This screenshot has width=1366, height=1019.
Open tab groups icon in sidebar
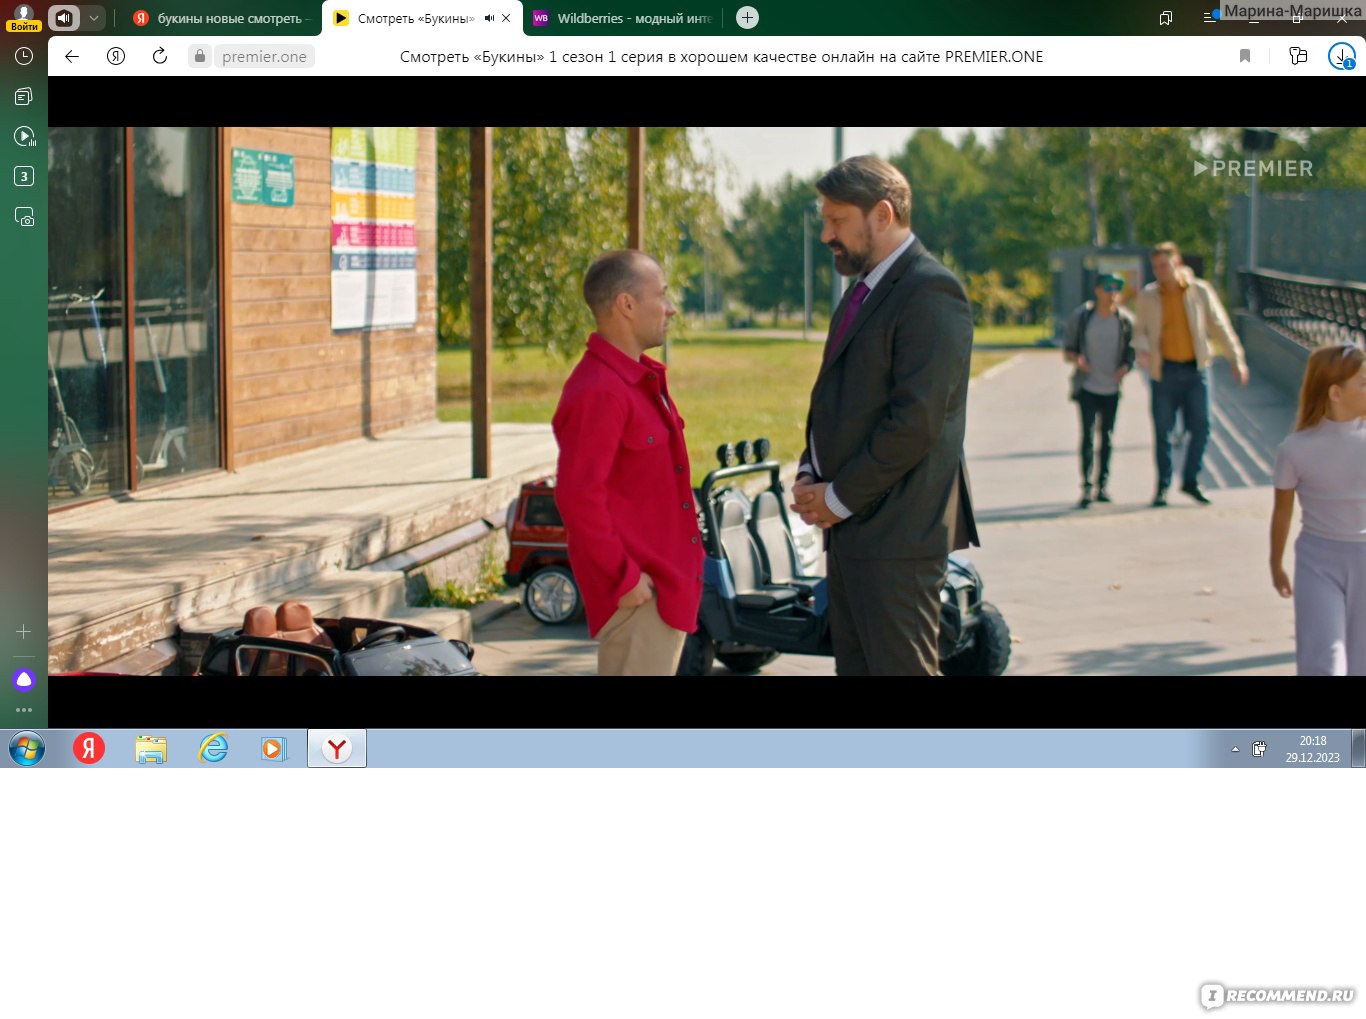pyautogui.click(x=24, y=96)
